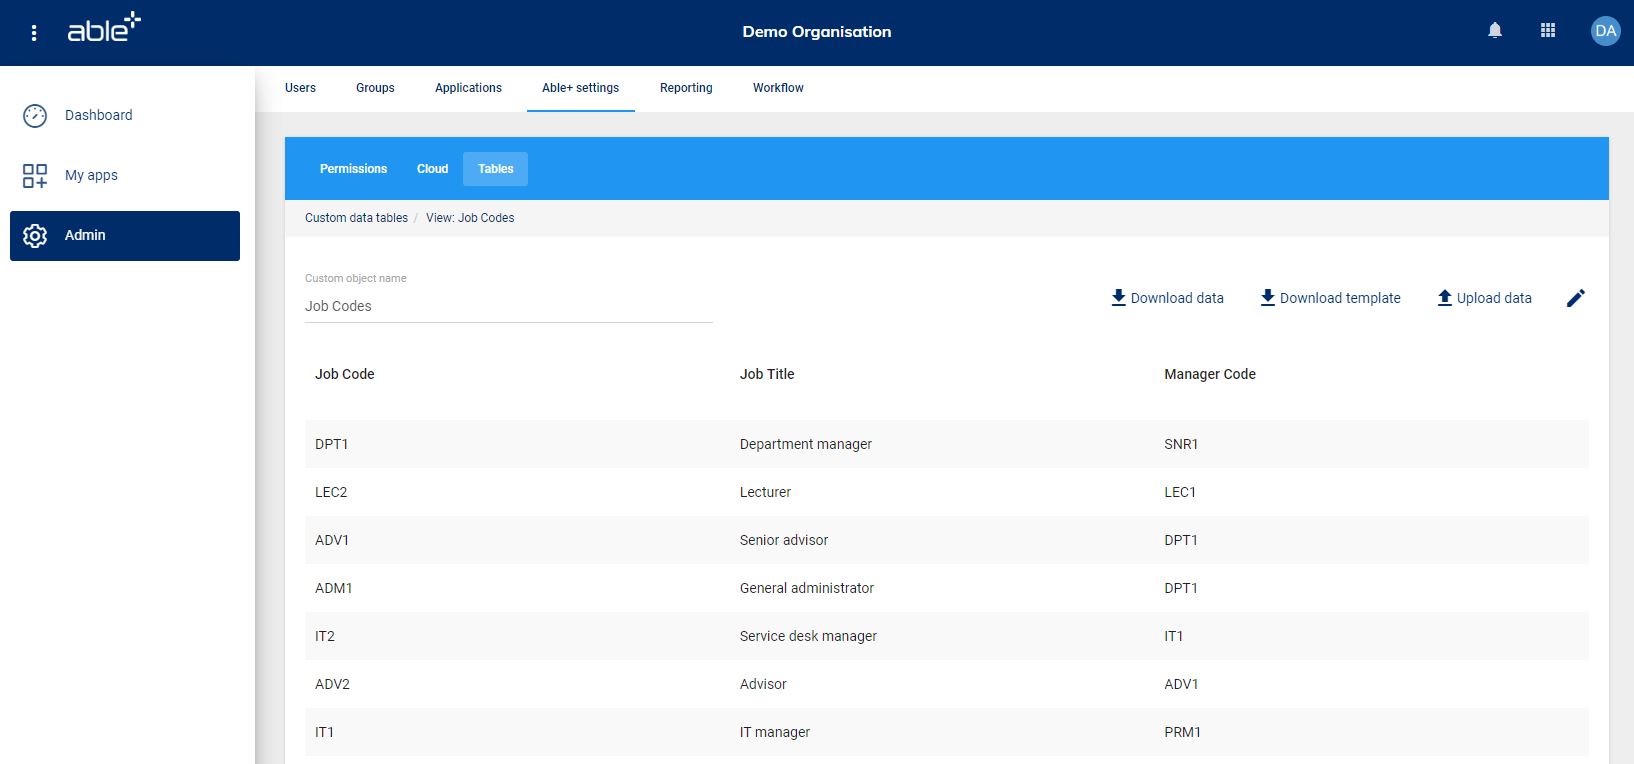Open the DA user avatar menu
Viewport: 1634px width, 764px height.
click(x=1604, y=31)
